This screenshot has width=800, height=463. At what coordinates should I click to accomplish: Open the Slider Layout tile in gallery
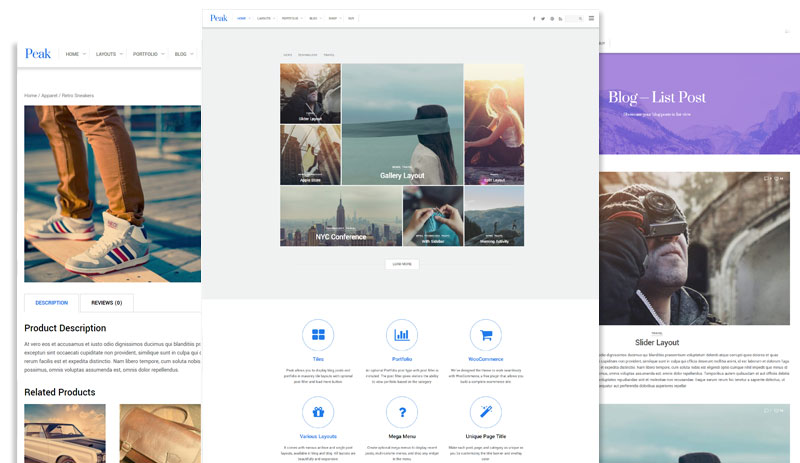[x=310, y=93]
